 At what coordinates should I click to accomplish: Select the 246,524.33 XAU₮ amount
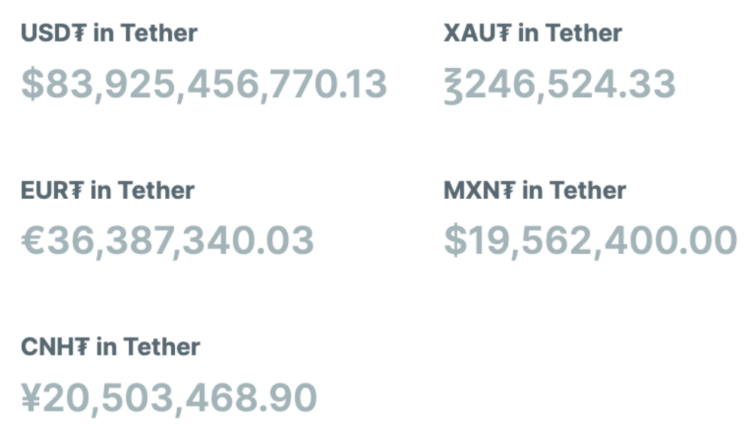[x=560, y=85]
